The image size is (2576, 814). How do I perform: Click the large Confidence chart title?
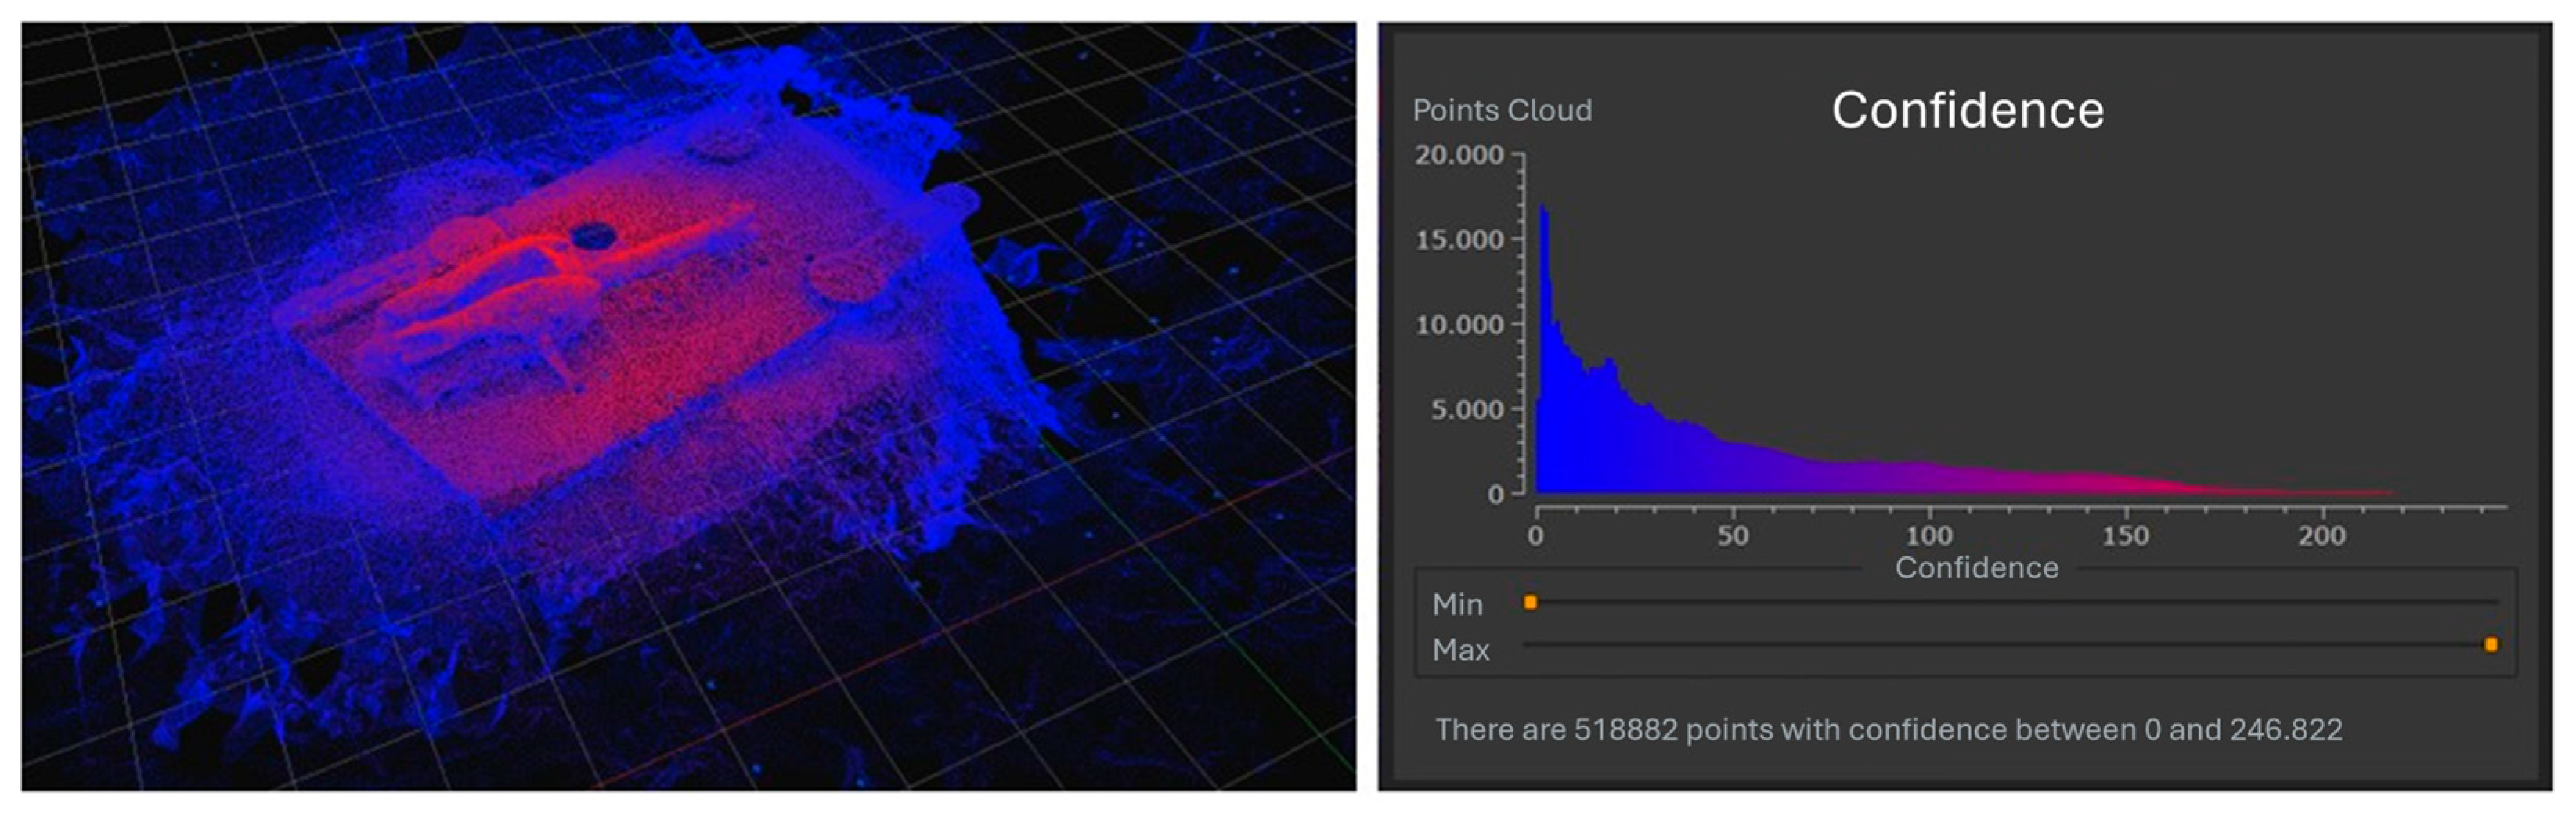point(1967,110)
